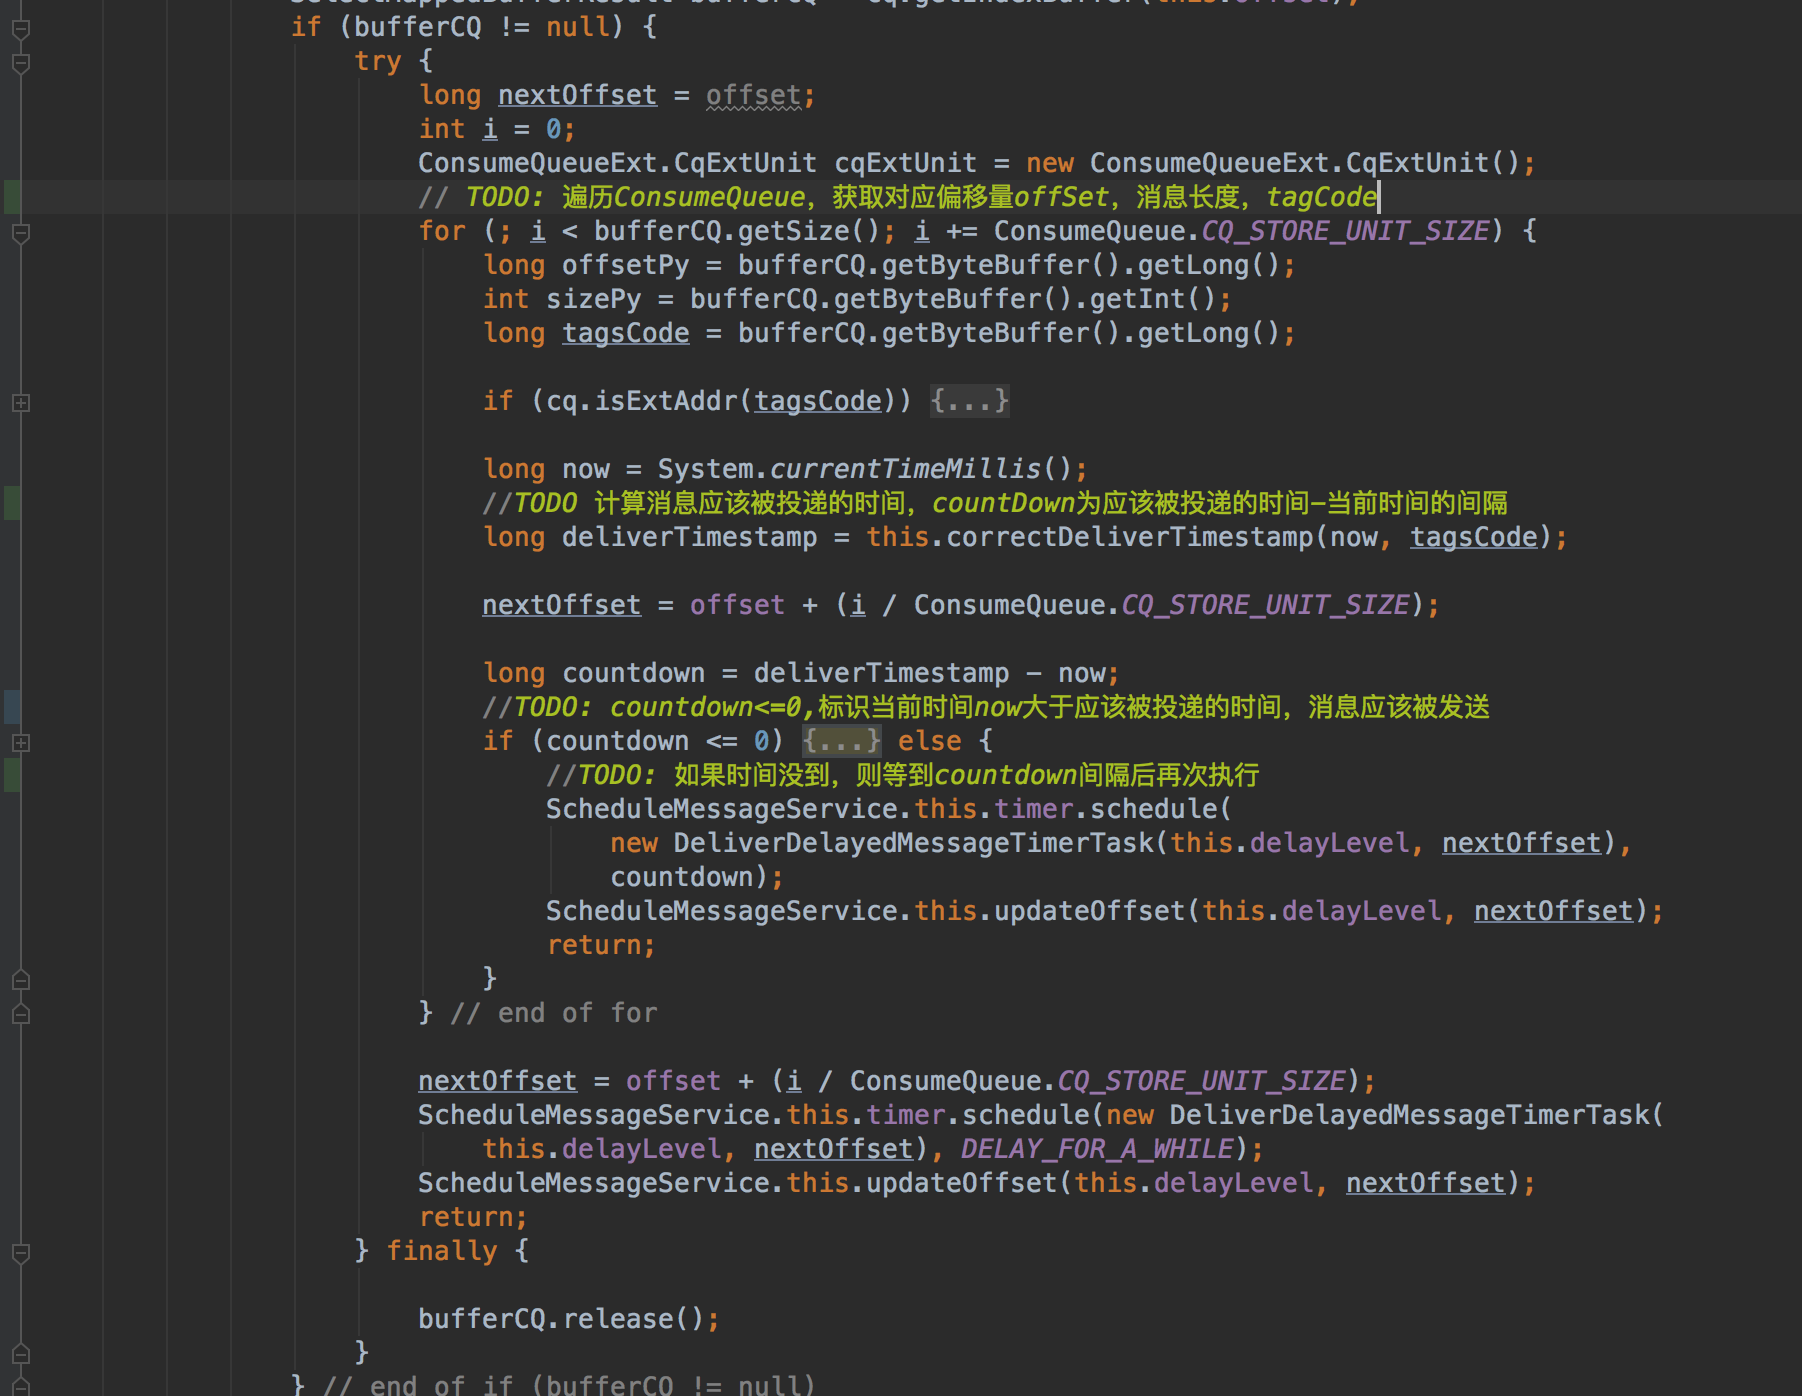The image size is (1802, 1396).
Task: Click the "return;" statement inside the else block
Action: point(601,945)
